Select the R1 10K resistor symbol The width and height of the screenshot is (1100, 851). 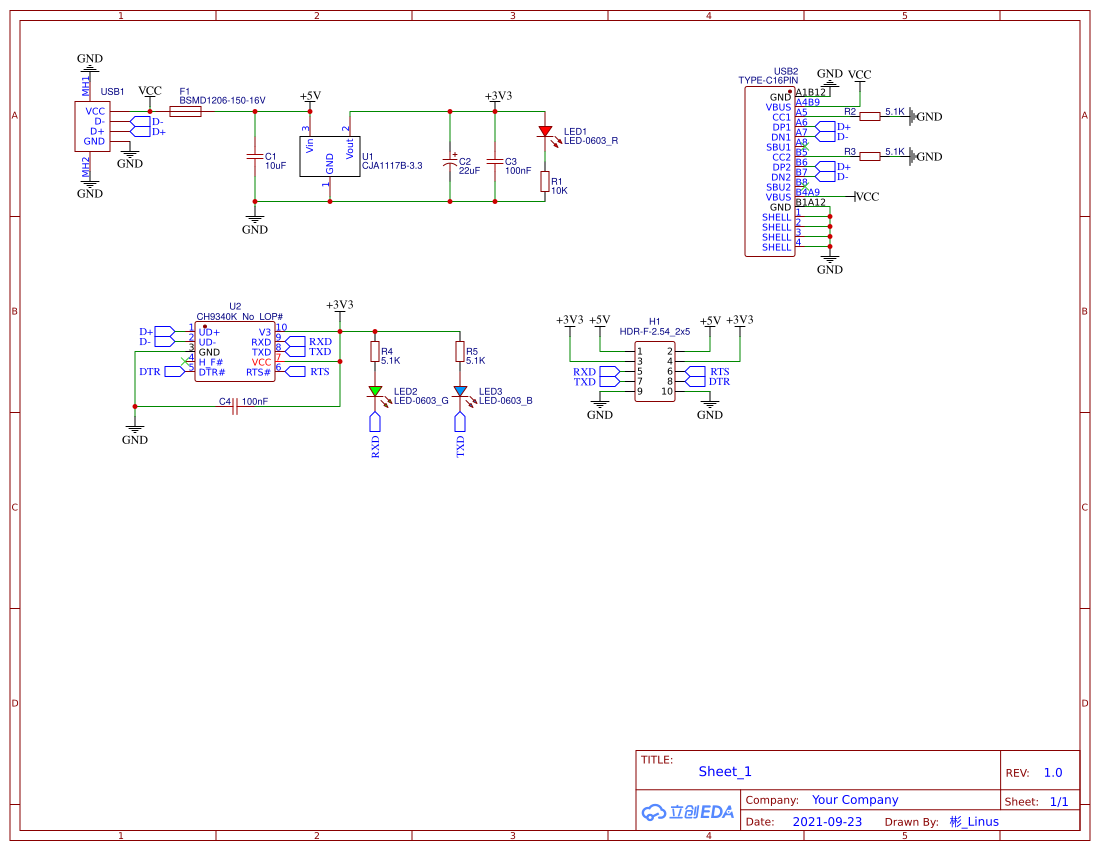click(545, 181)
